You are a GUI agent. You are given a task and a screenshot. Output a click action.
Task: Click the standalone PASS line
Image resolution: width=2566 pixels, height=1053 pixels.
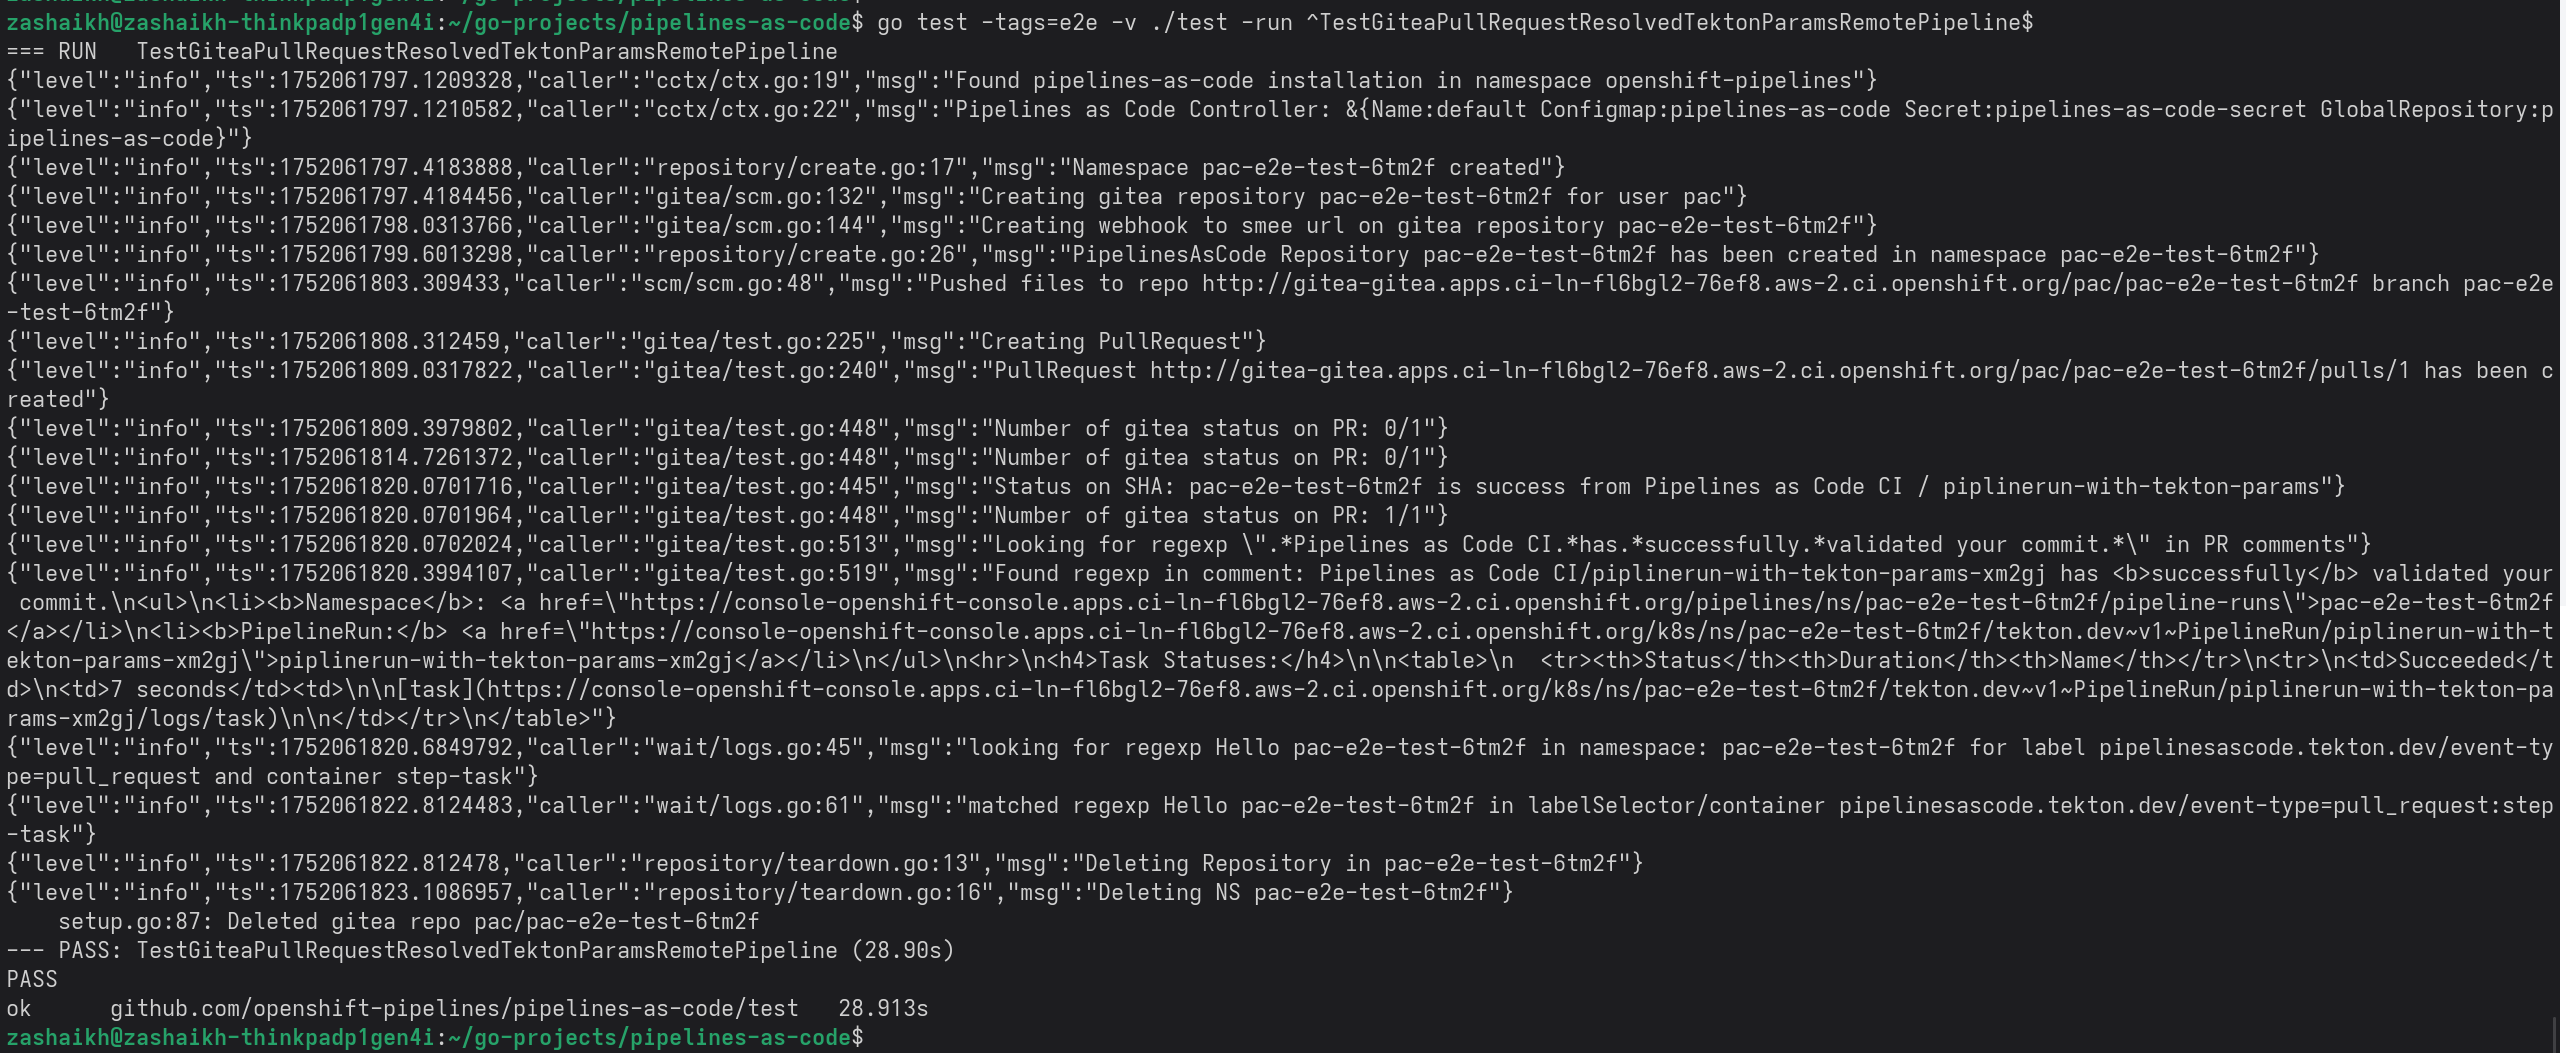32,979
